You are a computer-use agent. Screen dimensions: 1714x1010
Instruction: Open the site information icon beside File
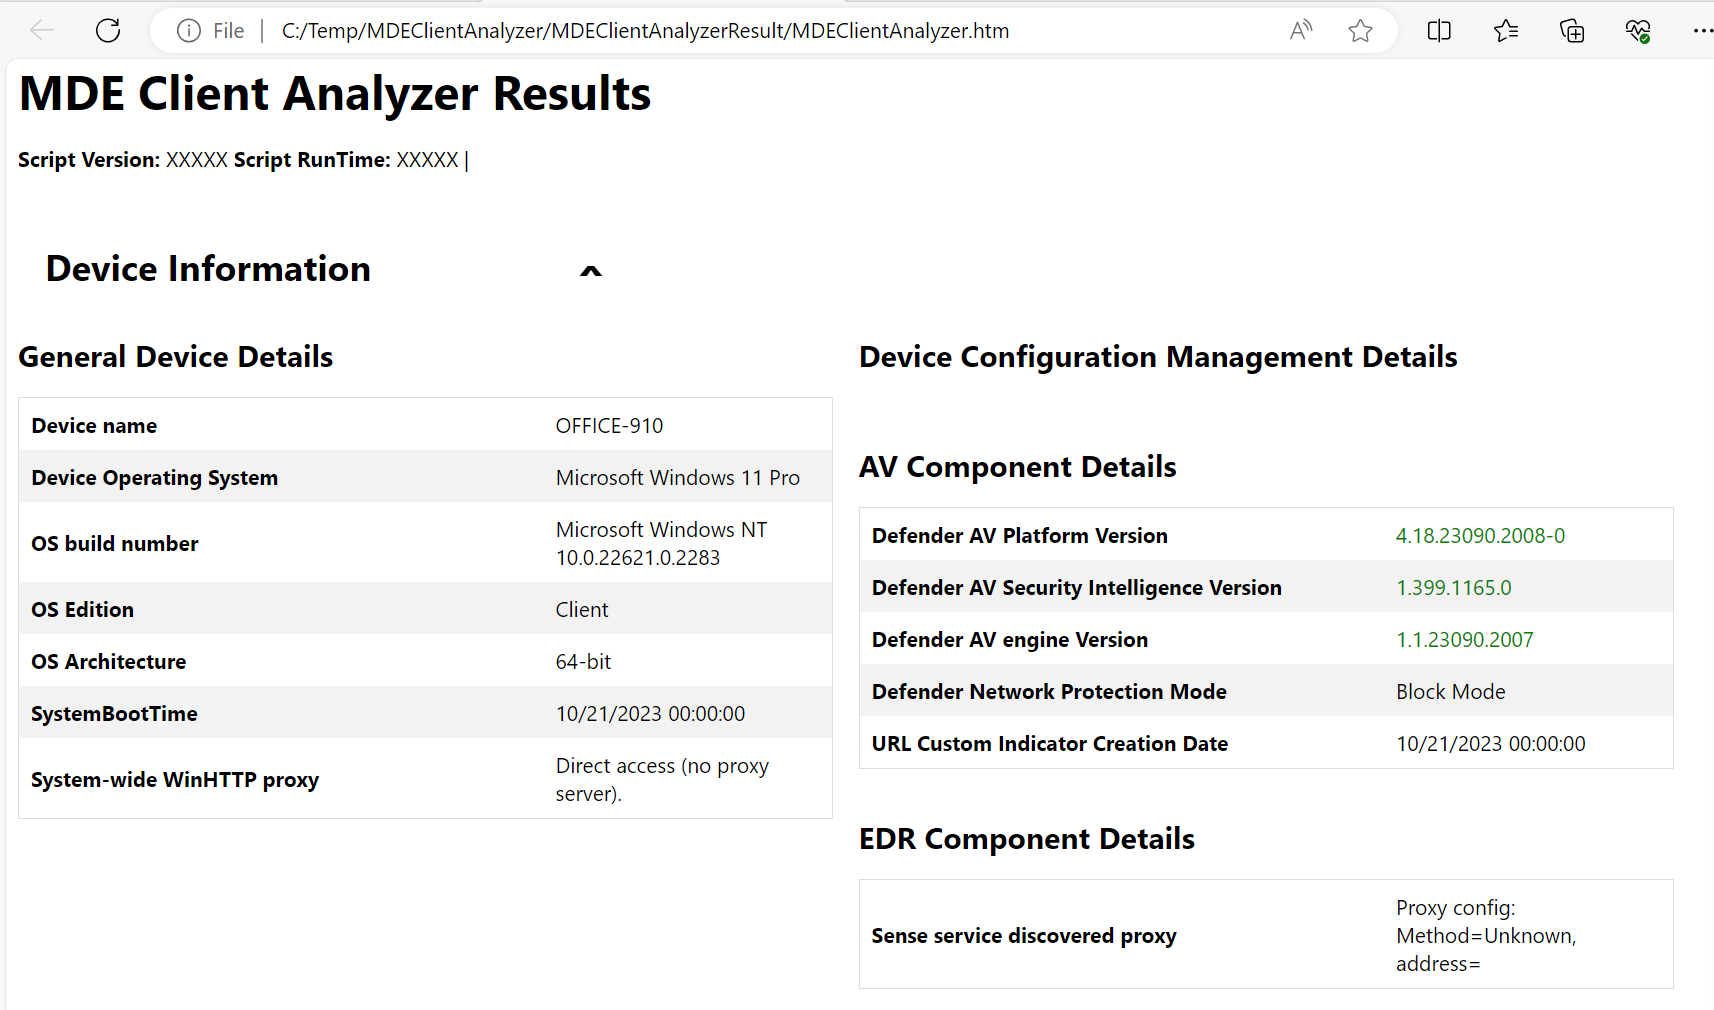(x=188, y=31)
